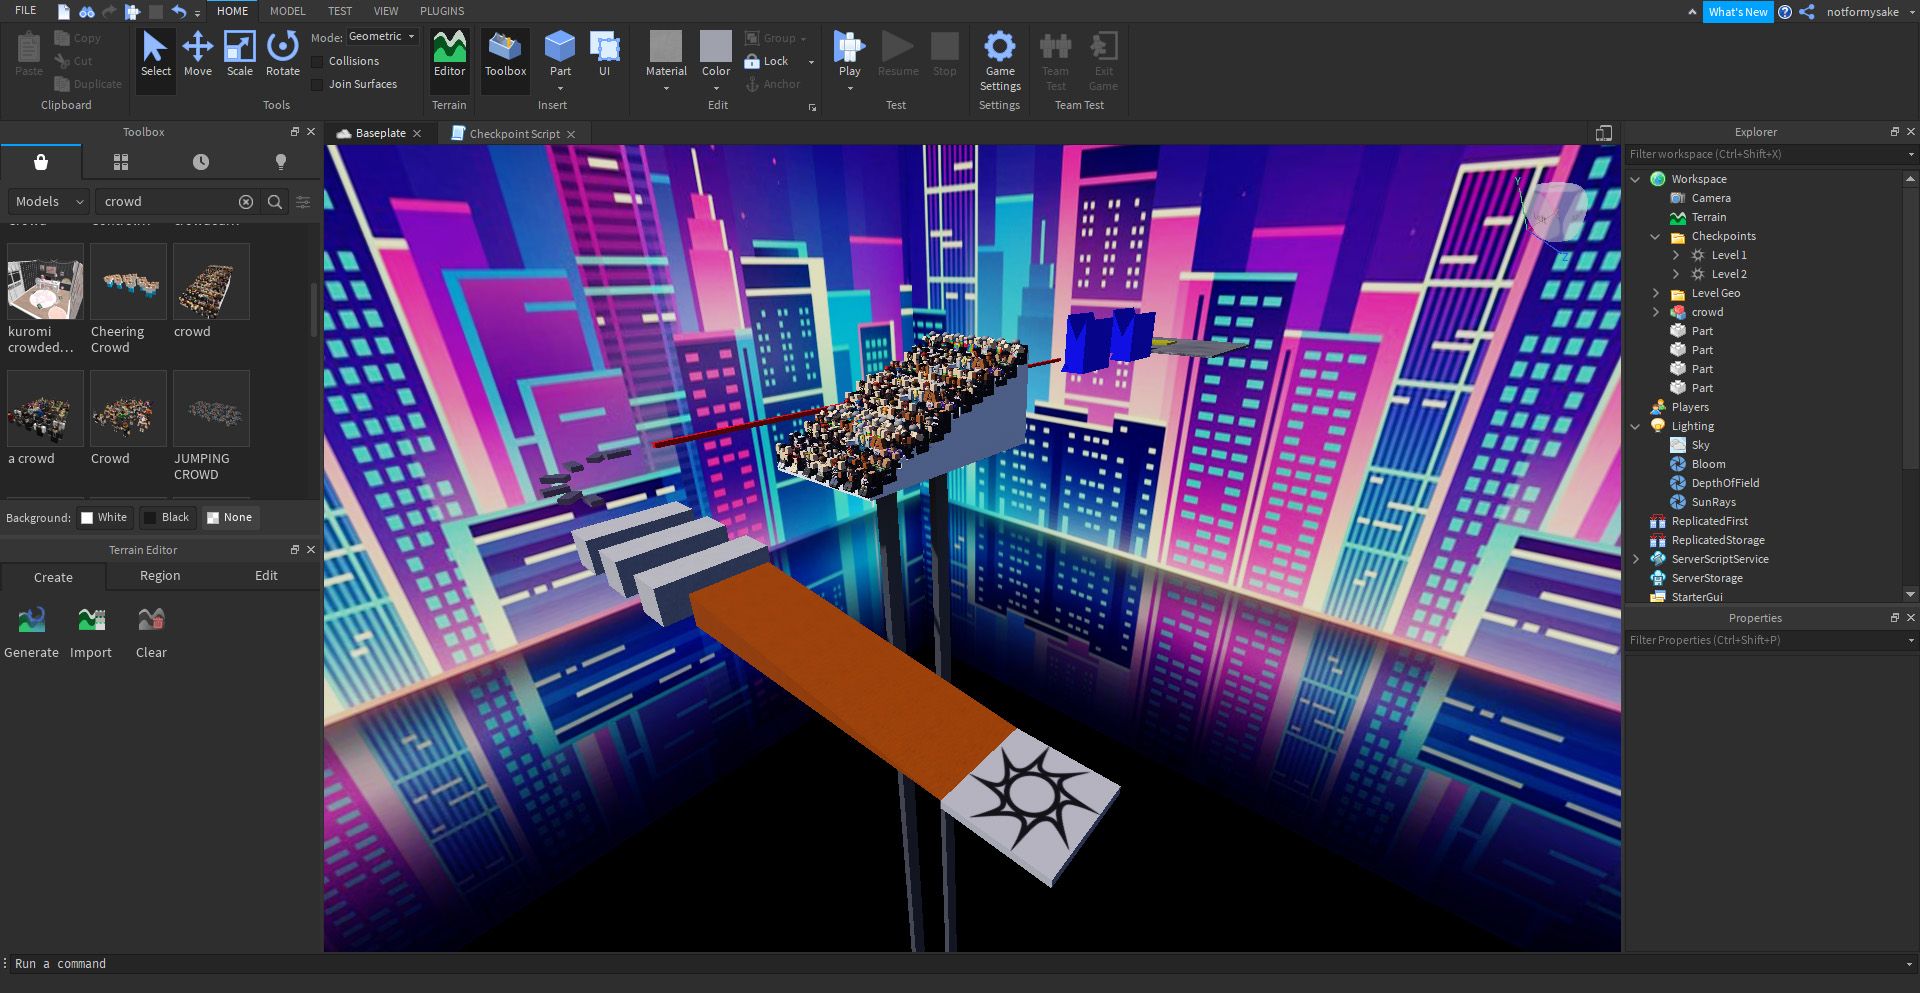The height and width of the screenshot is (993, 1920).
Task: Click Clear terrain tool
Action: click(151, 633)
